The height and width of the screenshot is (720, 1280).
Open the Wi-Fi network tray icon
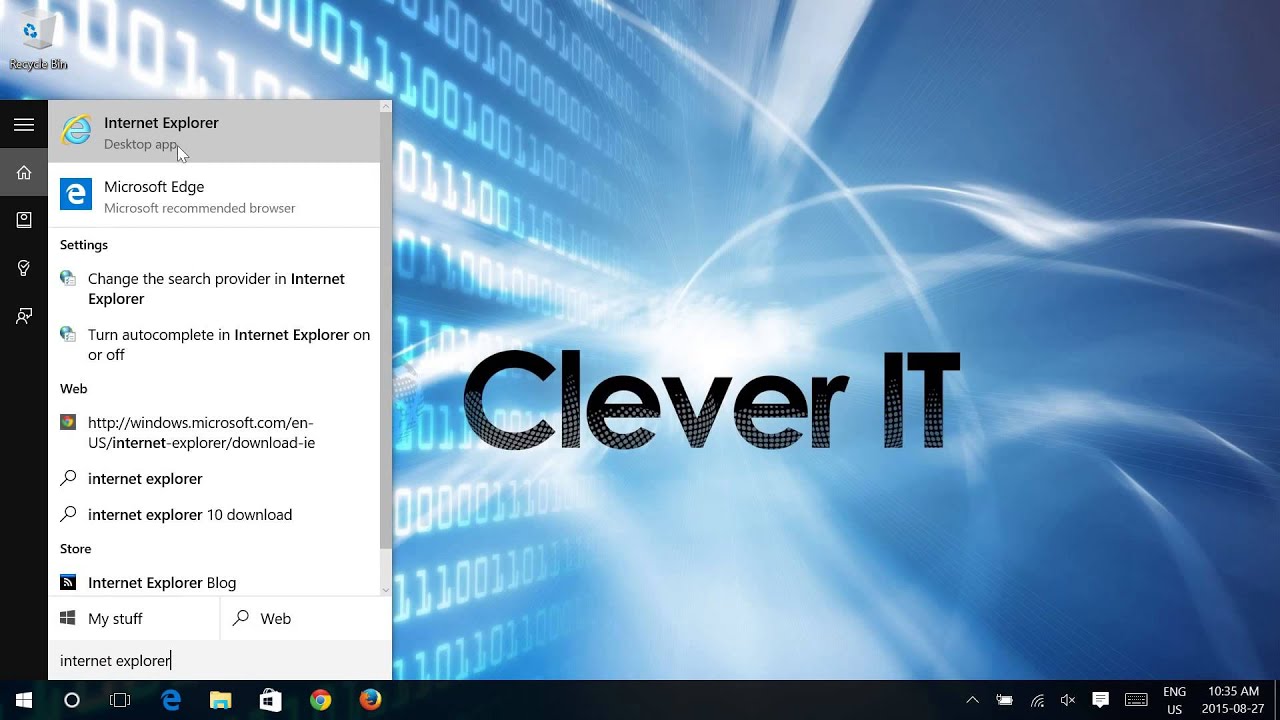point(1038,700)
